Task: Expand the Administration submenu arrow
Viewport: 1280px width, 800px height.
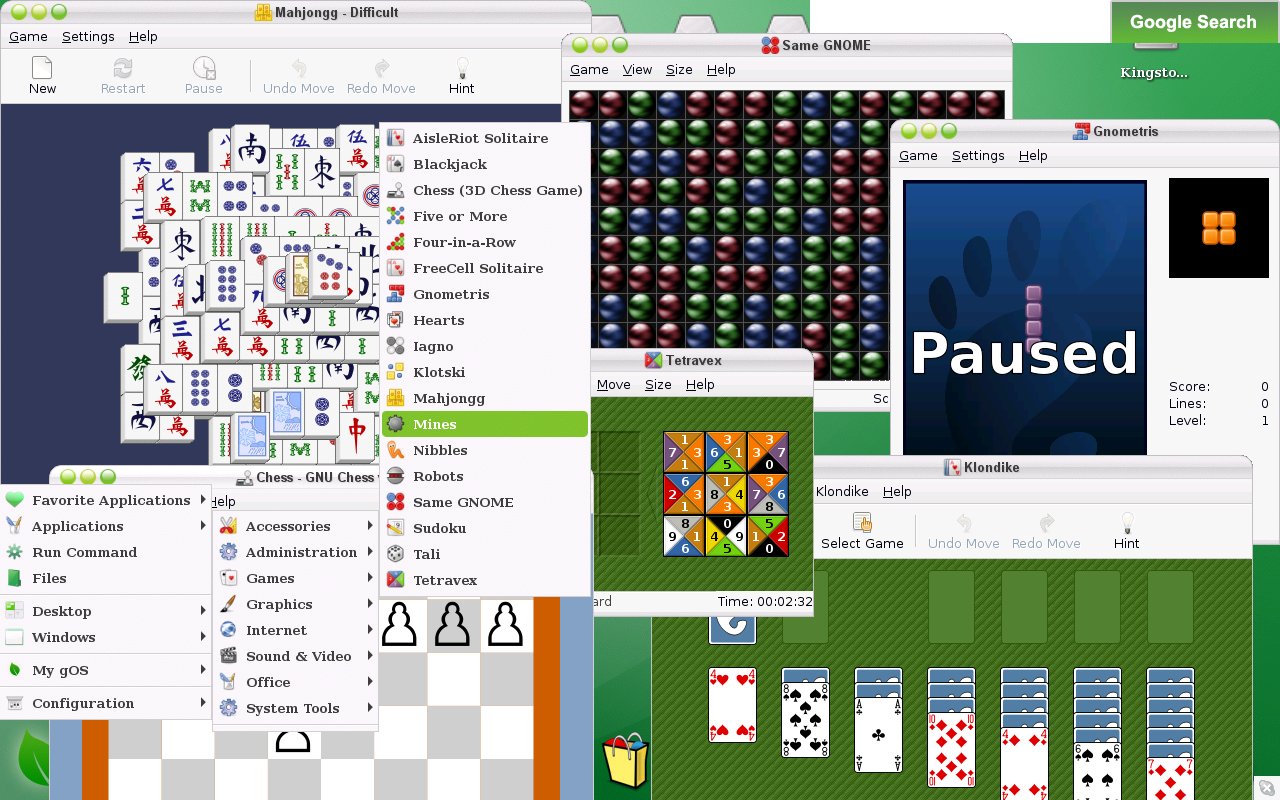Action: tap(370, 552)
